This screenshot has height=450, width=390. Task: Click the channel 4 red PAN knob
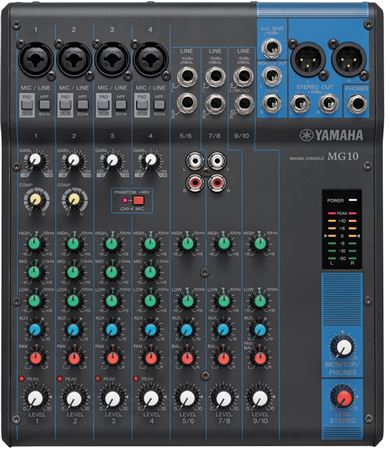[x=151, y=358]
